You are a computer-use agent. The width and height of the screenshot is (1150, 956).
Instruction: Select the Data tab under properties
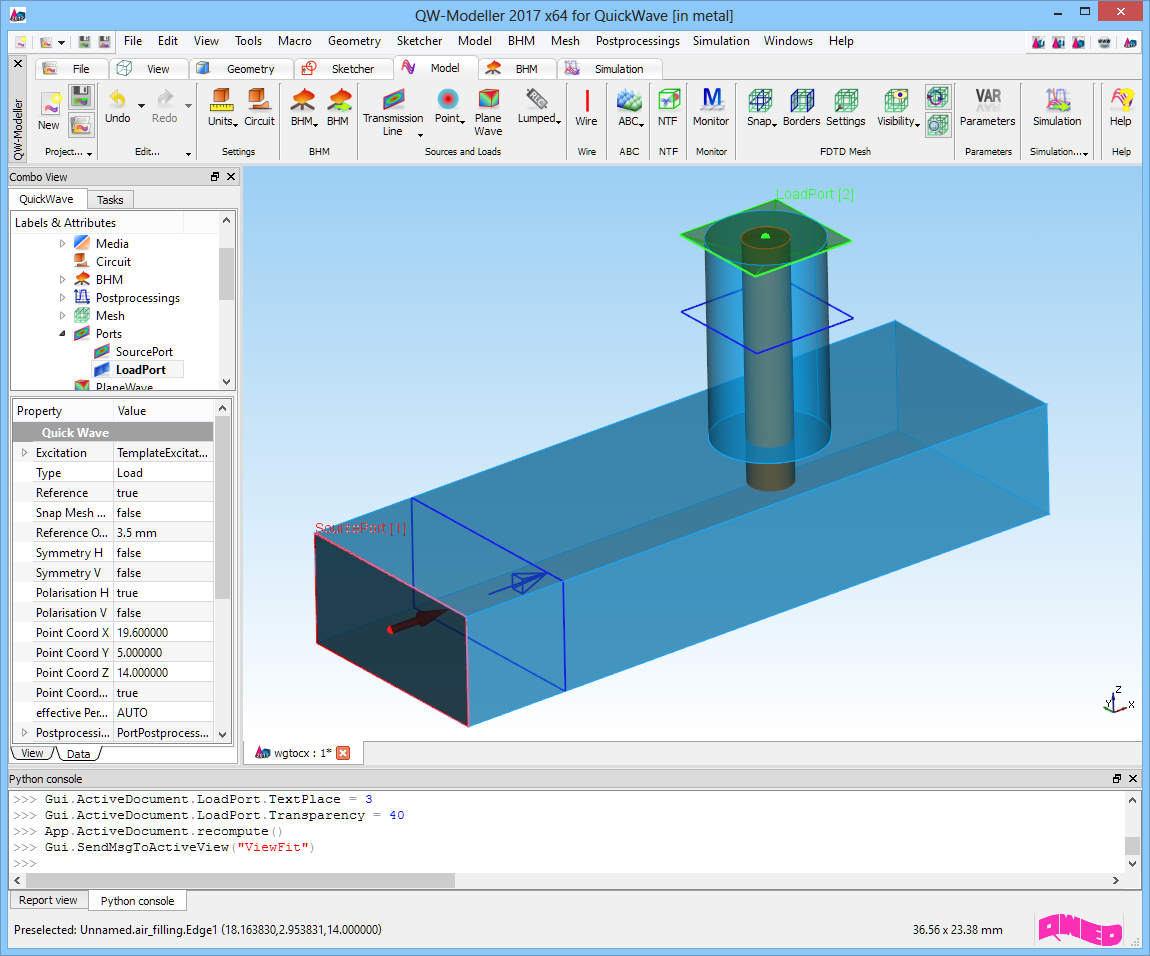pyautogui.click(x=78, y=754)
